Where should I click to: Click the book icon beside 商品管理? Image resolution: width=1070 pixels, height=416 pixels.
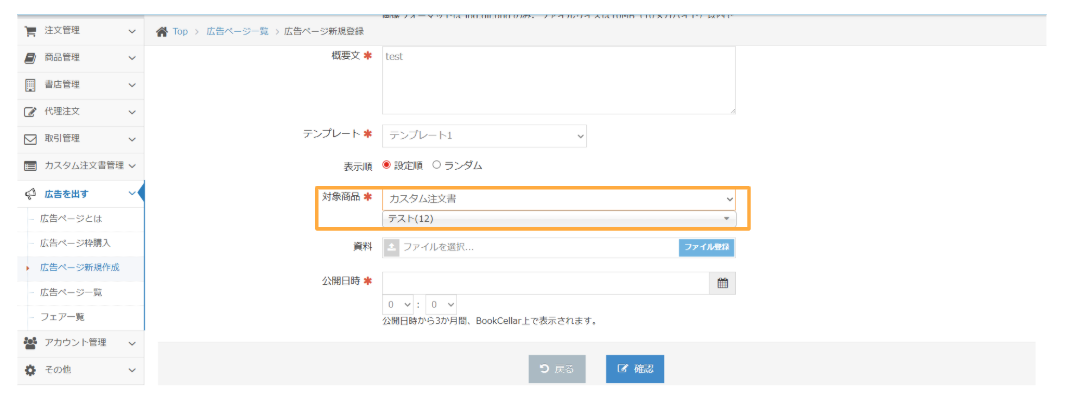(30, 58)
